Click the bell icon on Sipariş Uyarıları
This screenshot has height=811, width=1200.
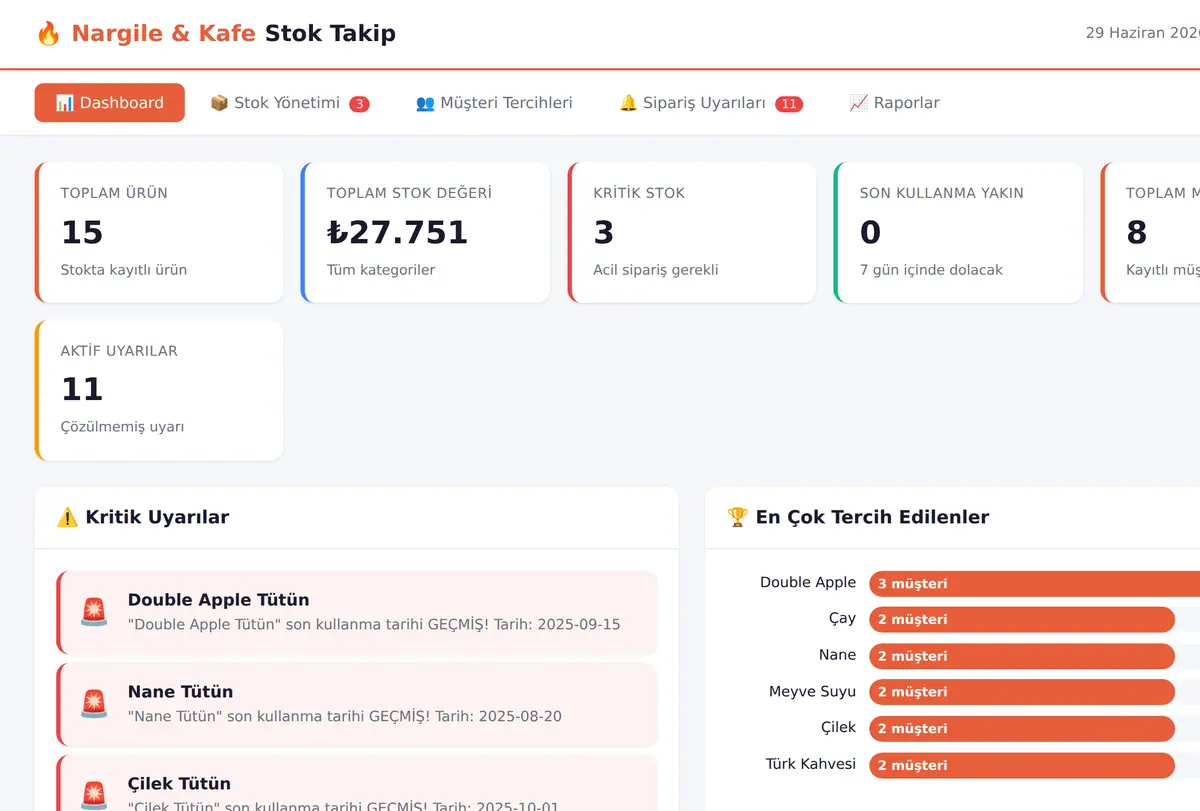tap(628, 103)
